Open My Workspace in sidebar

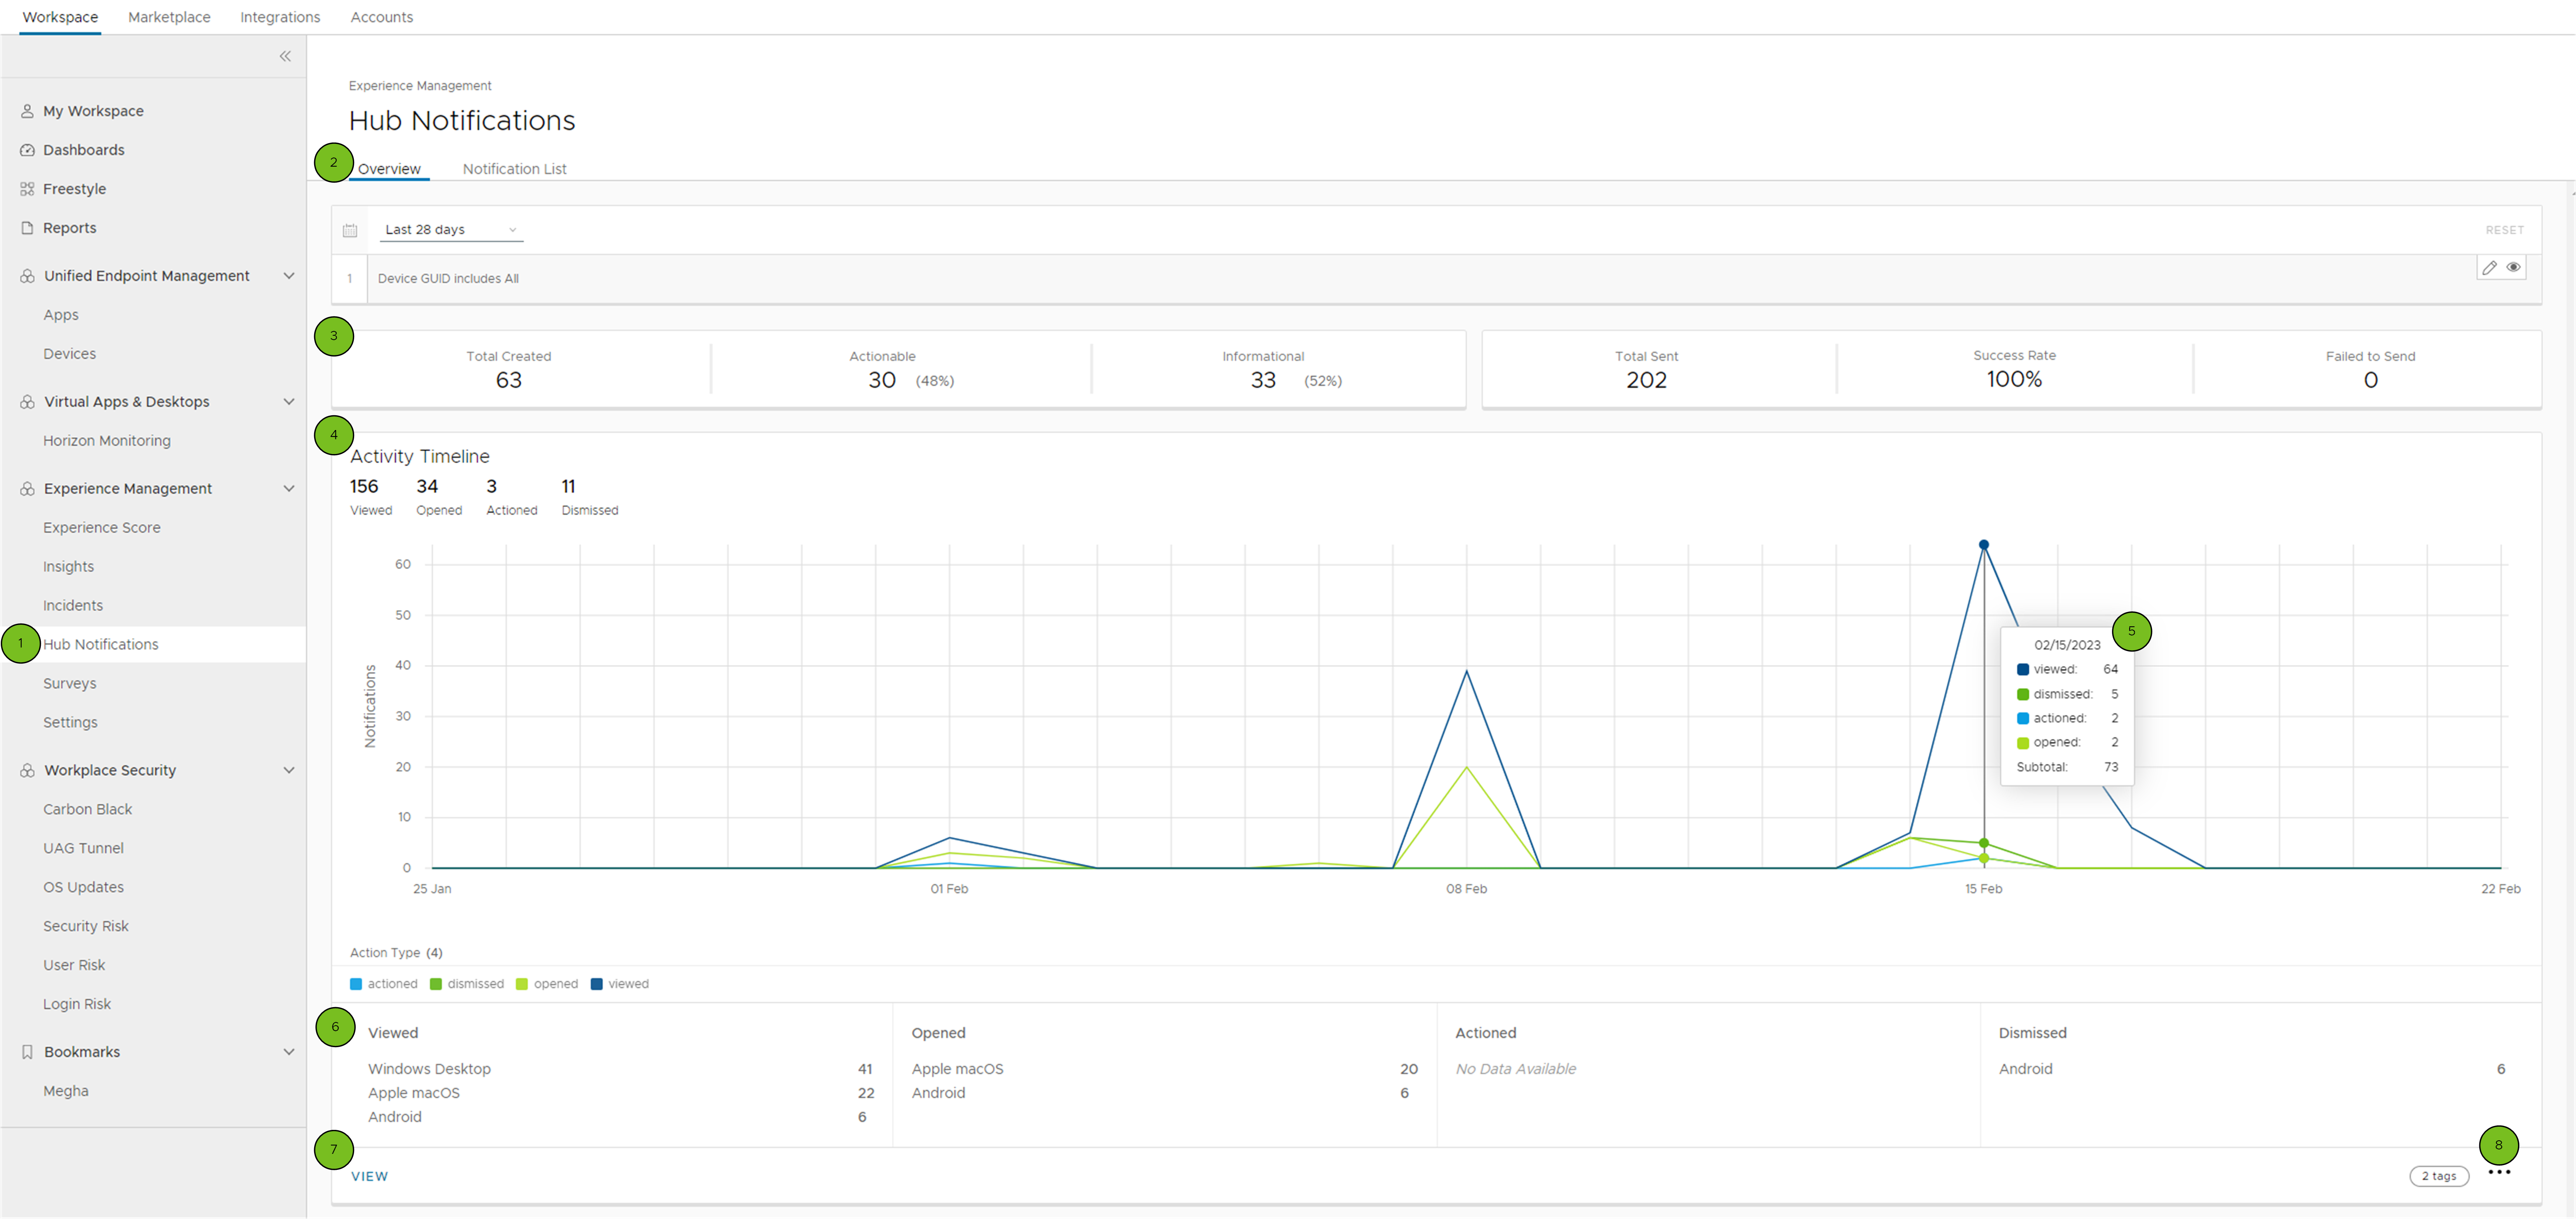coord(93,111)
